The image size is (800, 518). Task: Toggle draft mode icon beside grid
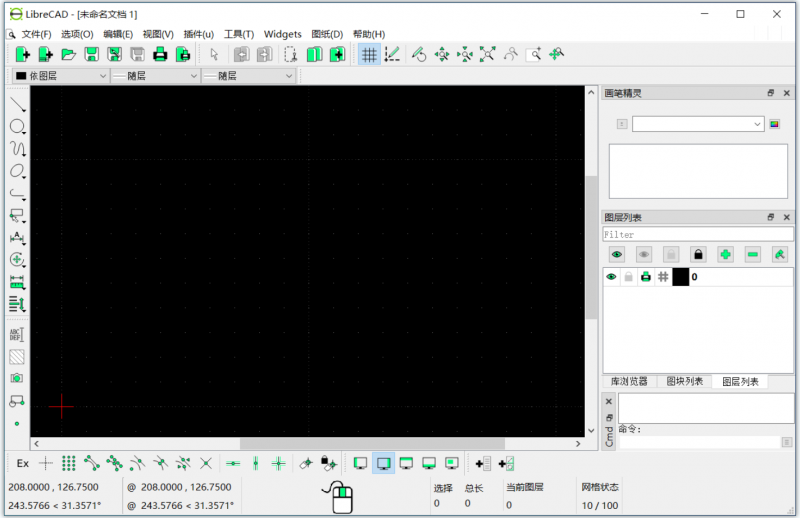click(x=392, y=55)
